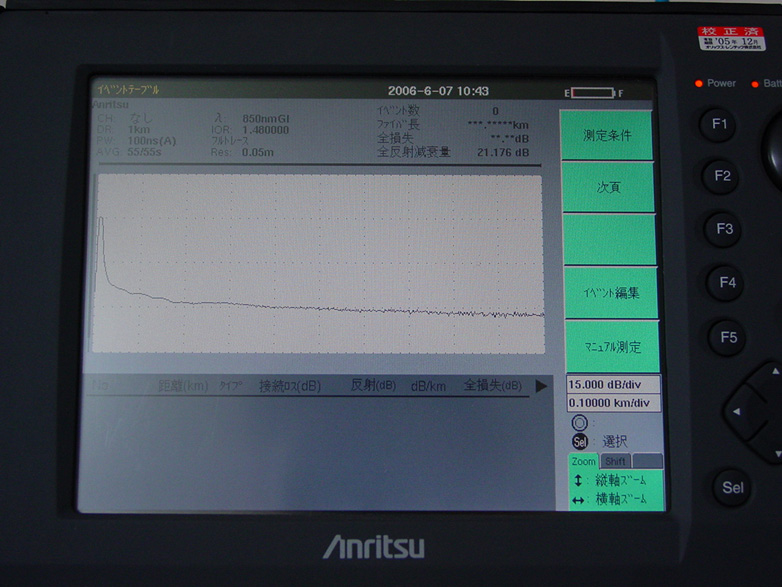The width and height of the screenshot is (782, 587).
Task: Click the horizontal 横軸ズーム arrow icon
Action: pyautogui.click(x=578, y=500)
